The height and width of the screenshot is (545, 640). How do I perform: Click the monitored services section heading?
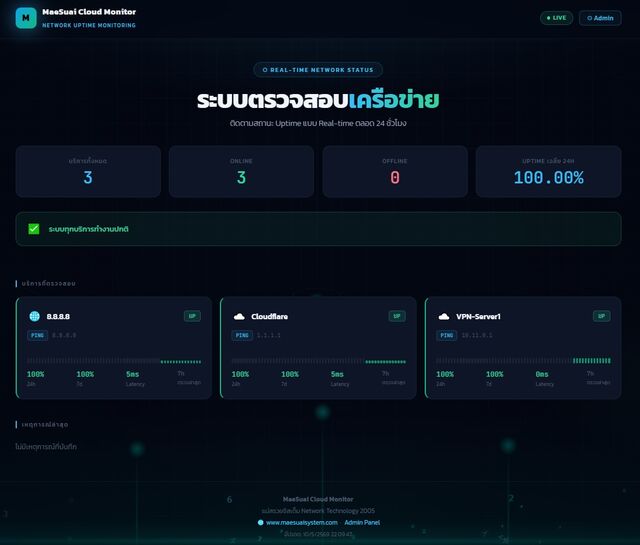click(x=49, y=283)
